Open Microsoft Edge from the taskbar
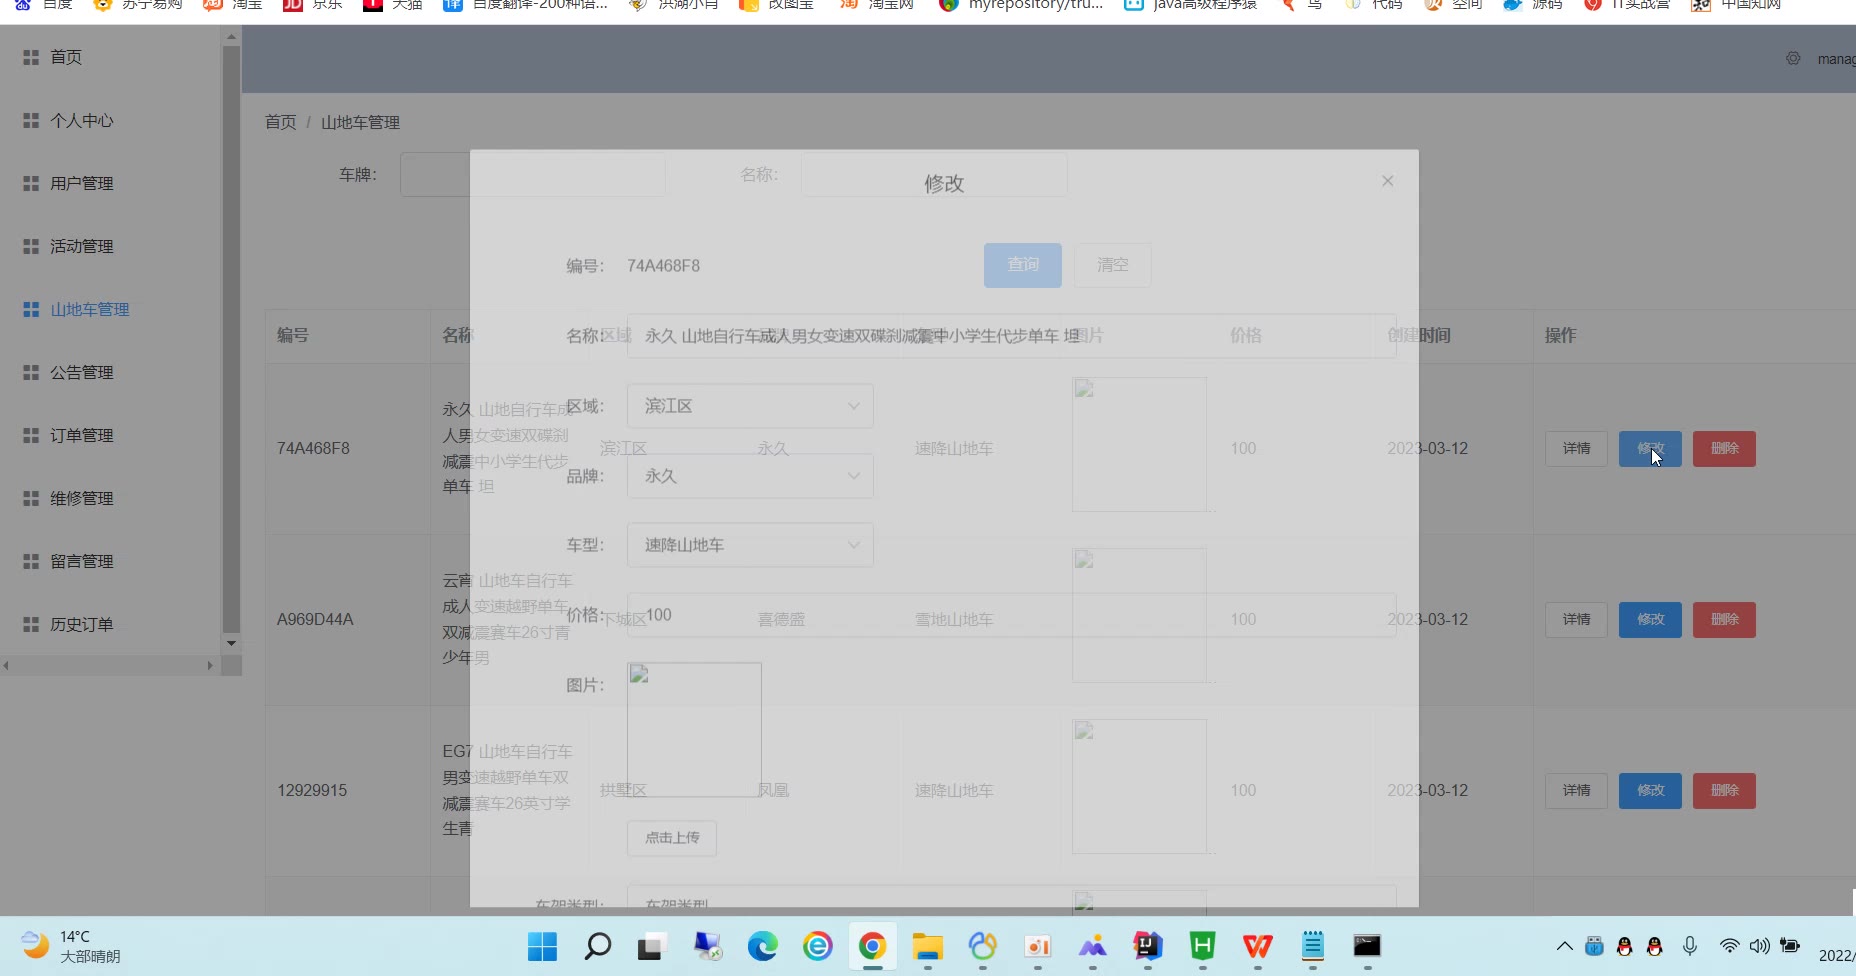The image size is (1856, 976). pos(762,946)
